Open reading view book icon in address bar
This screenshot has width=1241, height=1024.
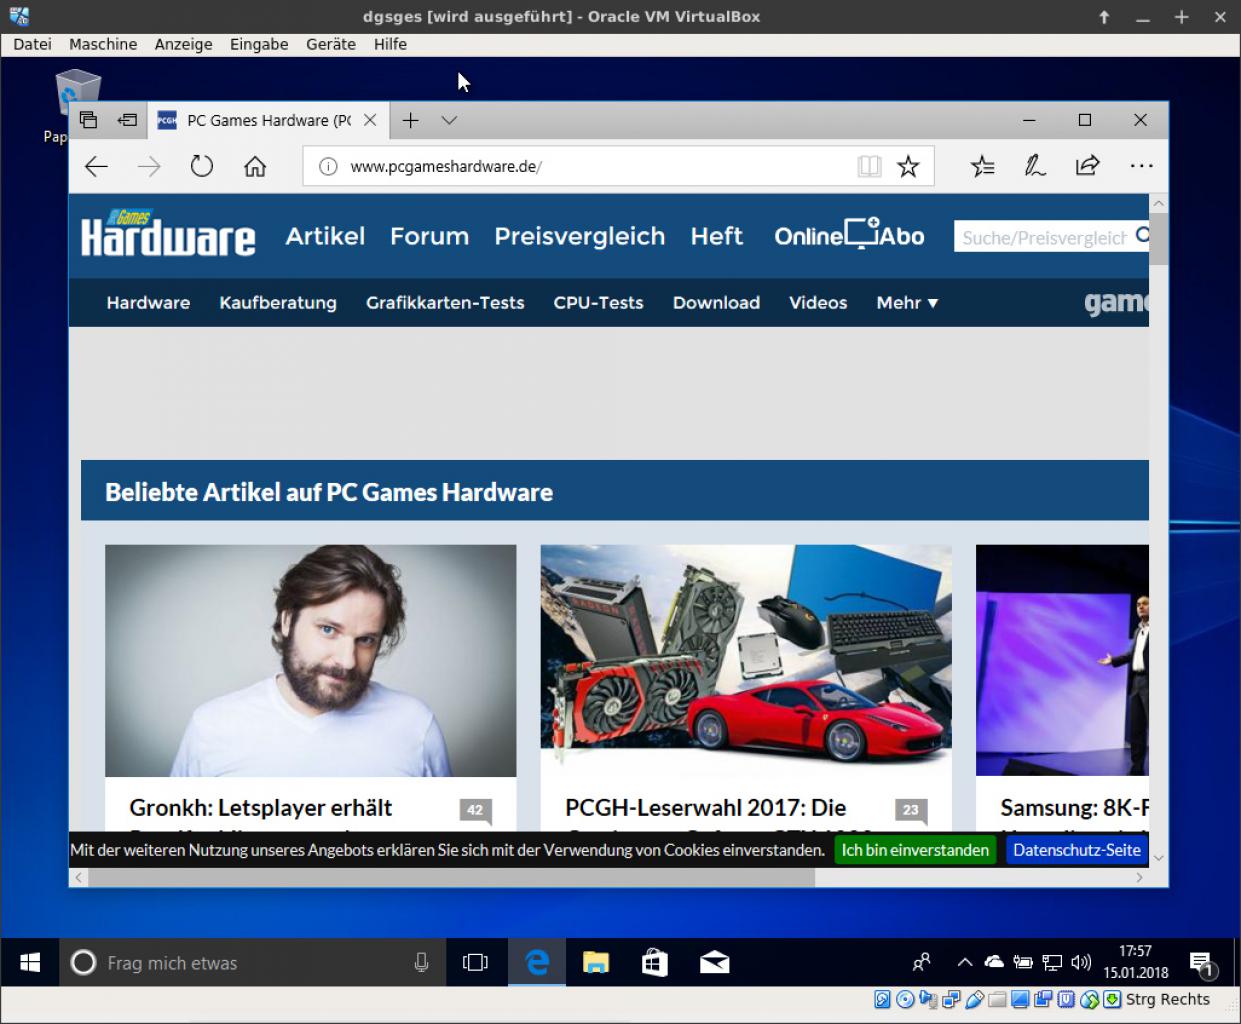pos(869,167)
